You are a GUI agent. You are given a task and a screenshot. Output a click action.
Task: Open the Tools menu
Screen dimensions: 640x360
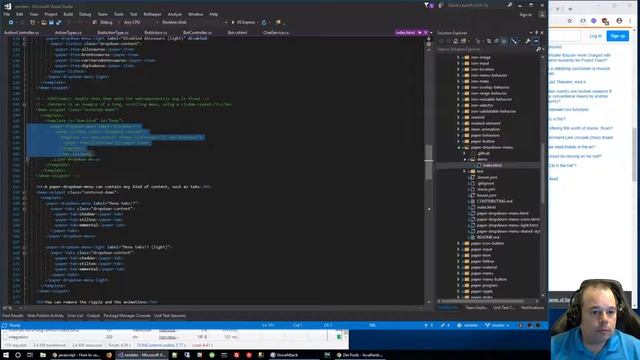tap(118, 14)
